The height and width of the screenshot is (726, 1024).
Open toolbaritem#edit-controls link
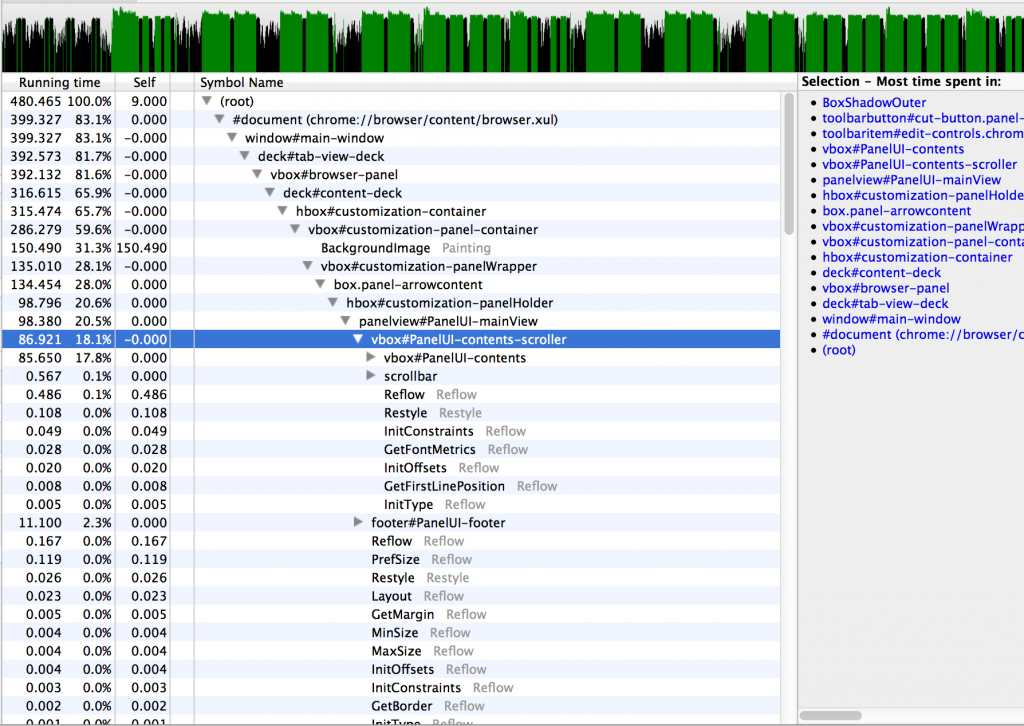[x=923, y=133]
